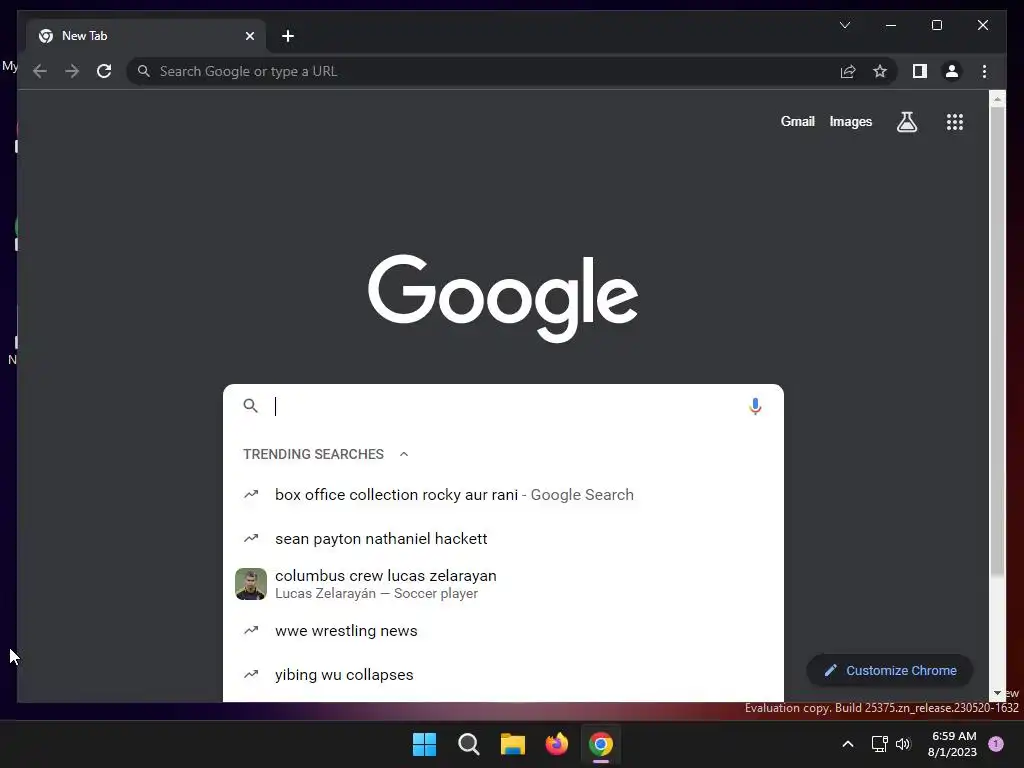Open the Images link

coord(850,121)
